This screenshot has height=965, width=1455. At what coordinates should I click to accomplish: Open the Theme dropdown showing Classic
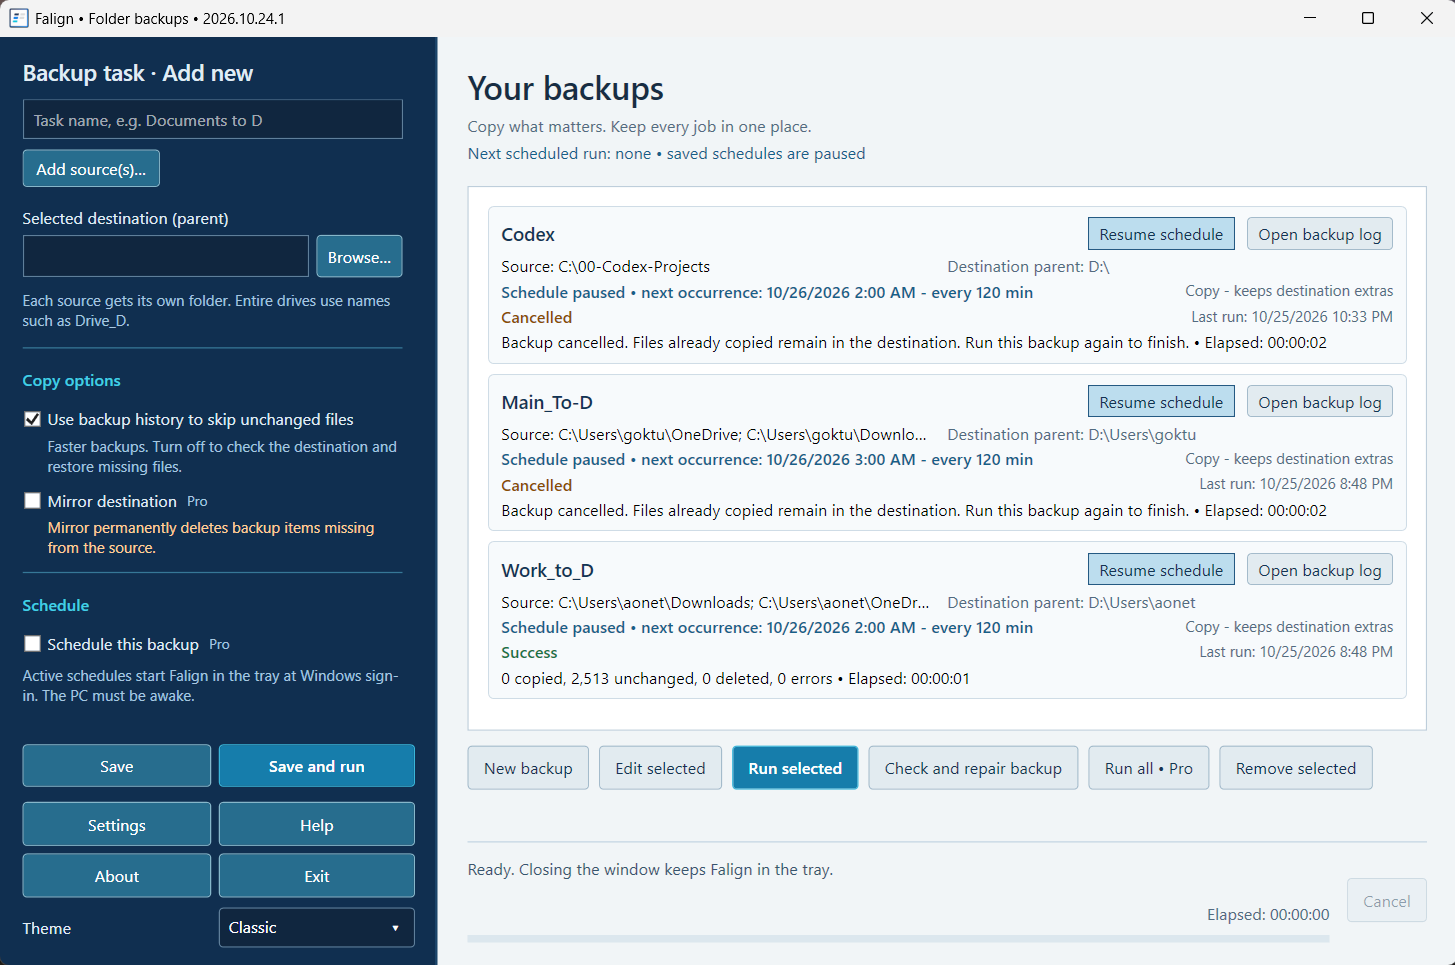[316, 927]
